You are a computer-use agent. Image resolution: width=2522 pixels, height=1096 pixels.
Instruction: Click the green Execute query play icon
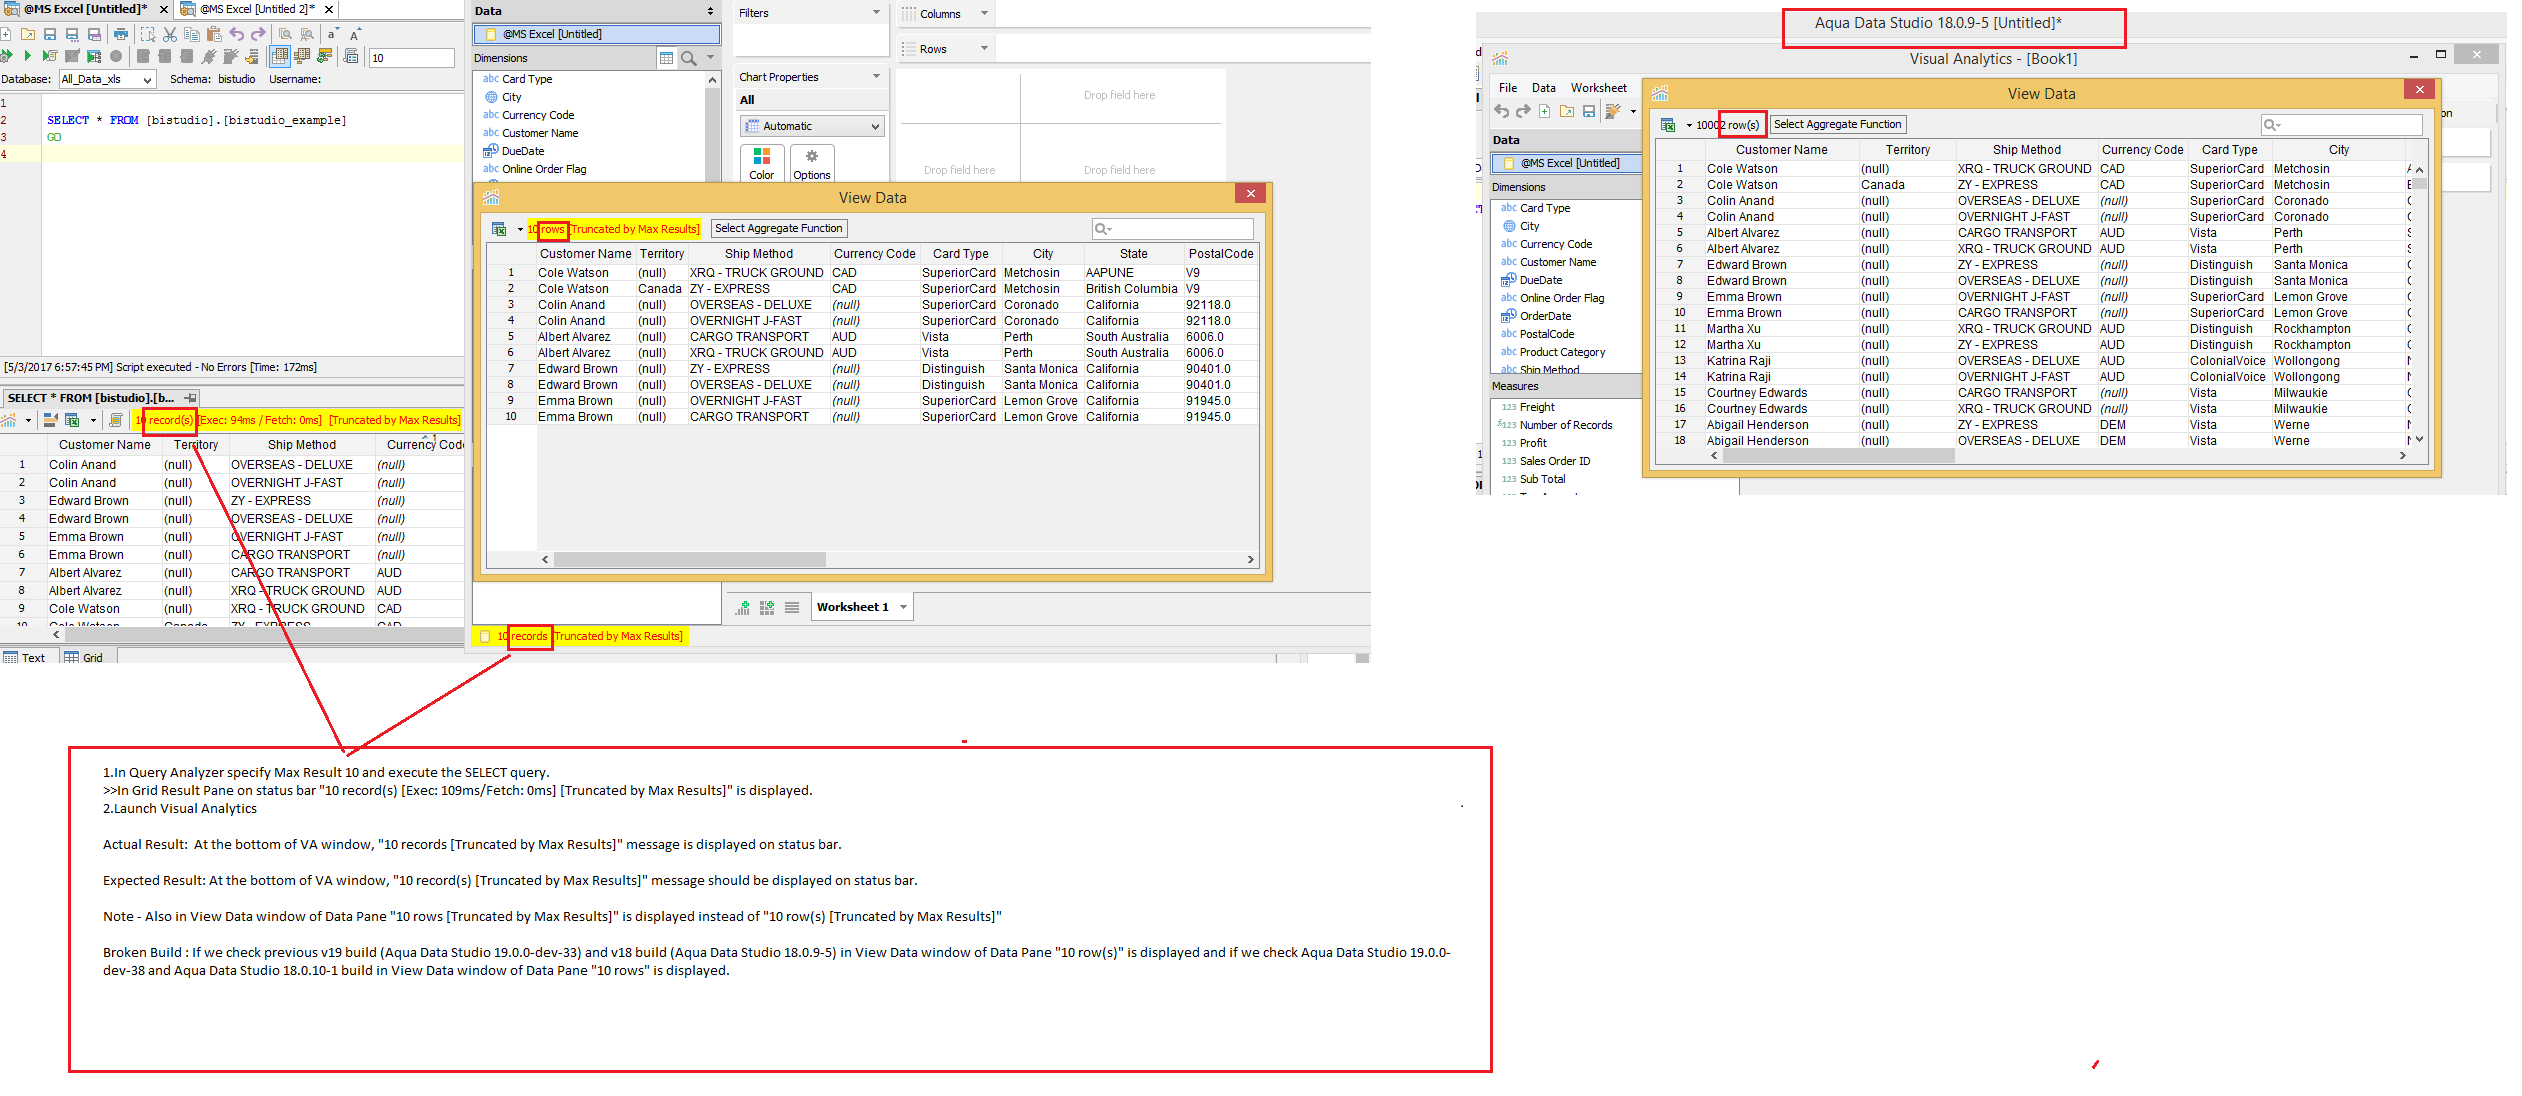tap(27, 56)
